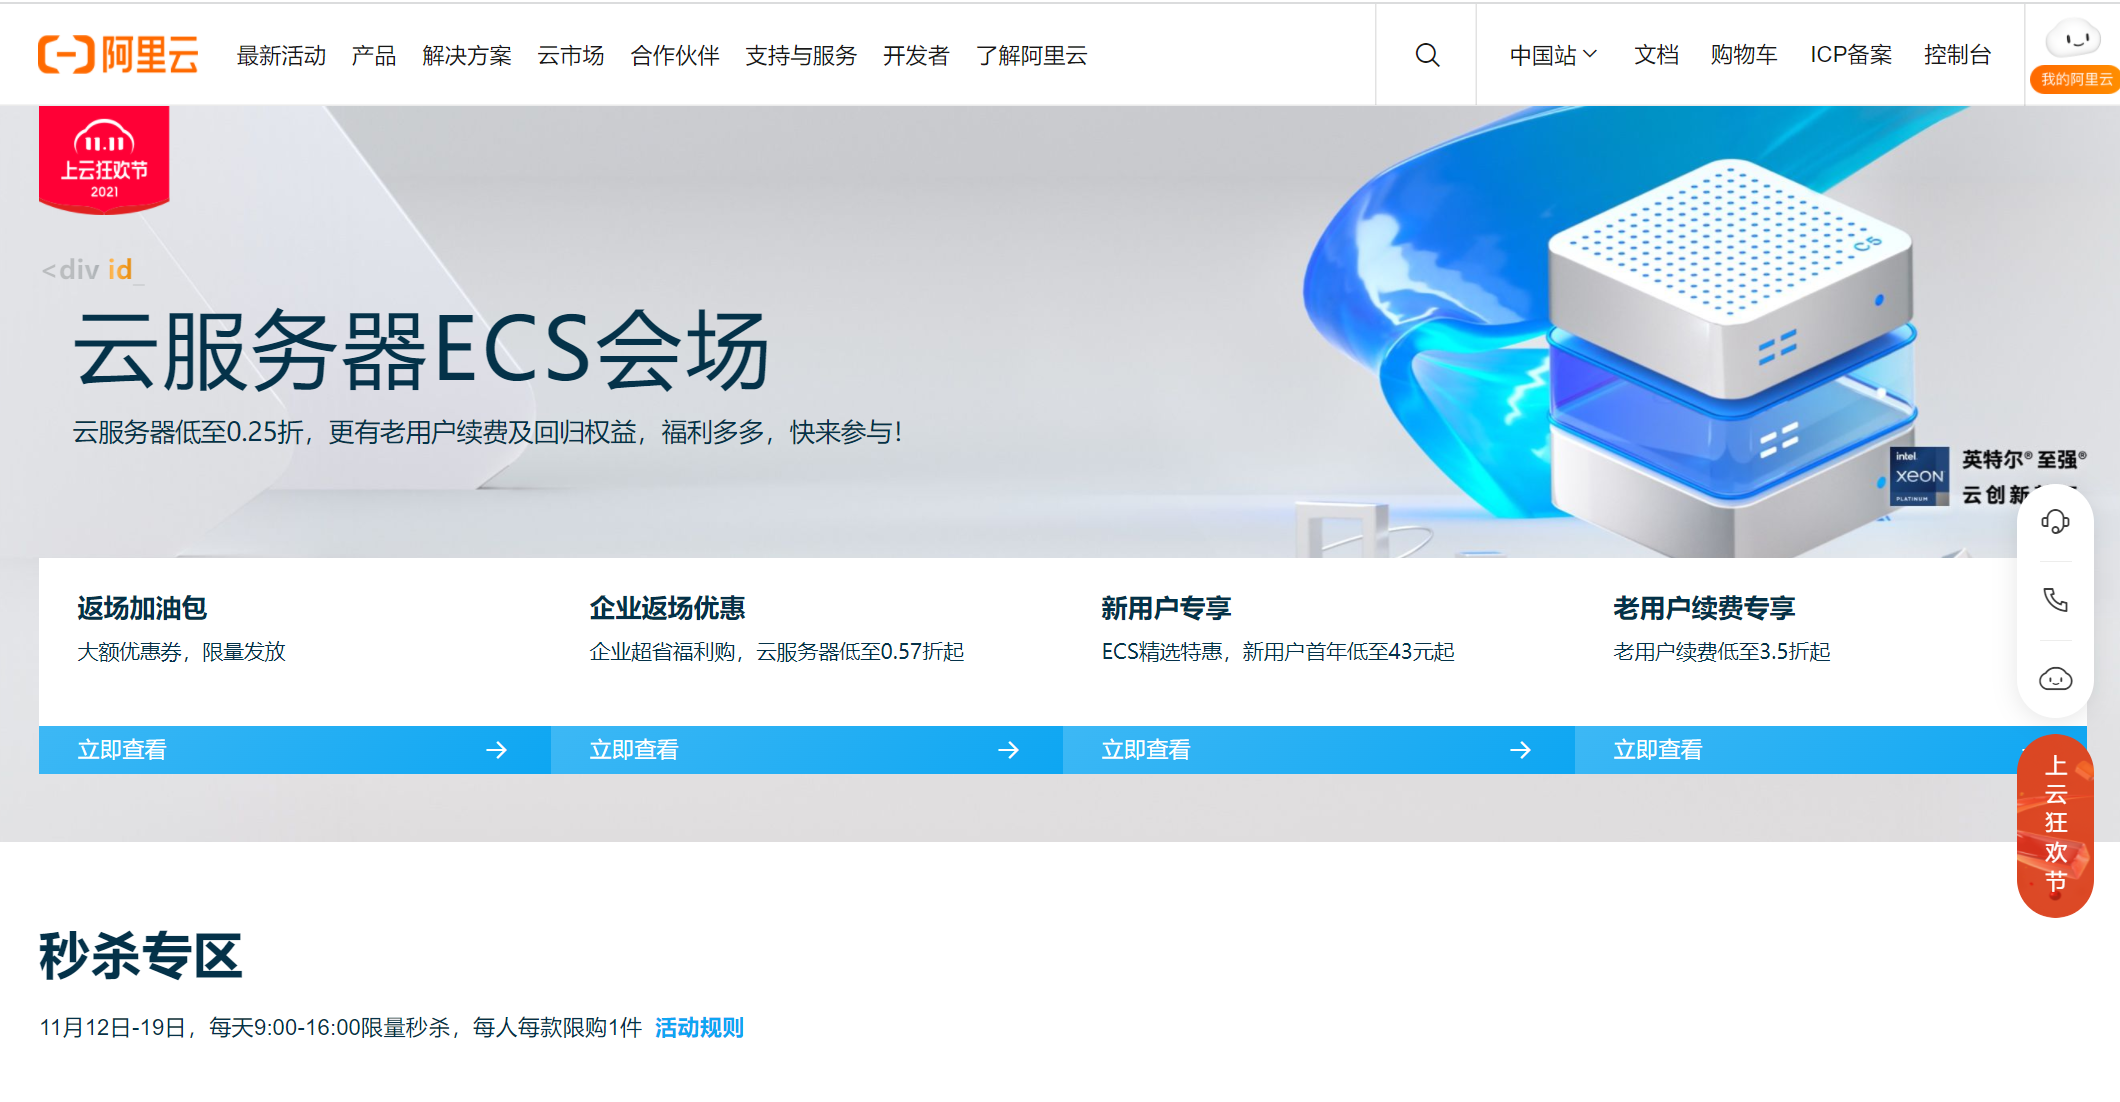Image resolution: width=2120 pixels, height=1102 pixels.
Task: Click the phone contact icon
Action: [x=2055, y=600]
